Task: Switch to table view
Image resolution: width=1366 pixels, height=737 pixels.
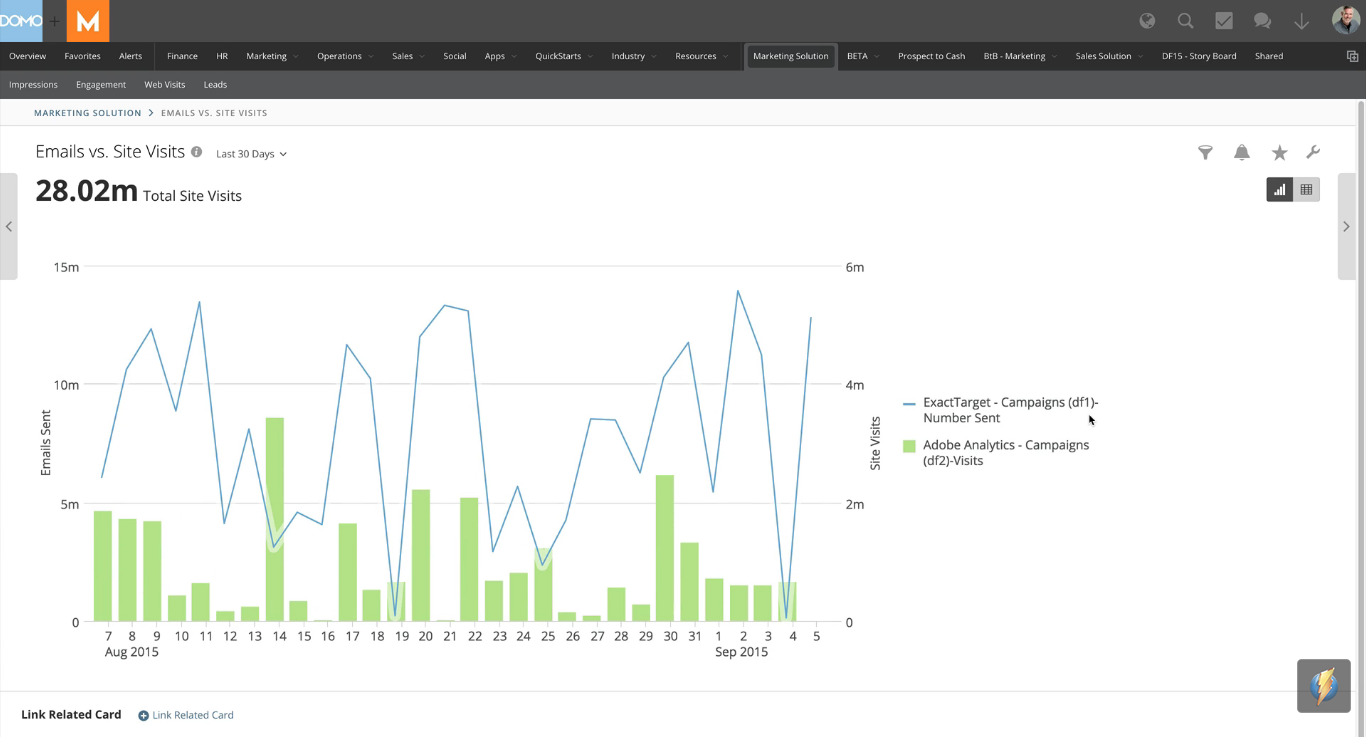Action: pyautogui.click(x=1306, y=189)
